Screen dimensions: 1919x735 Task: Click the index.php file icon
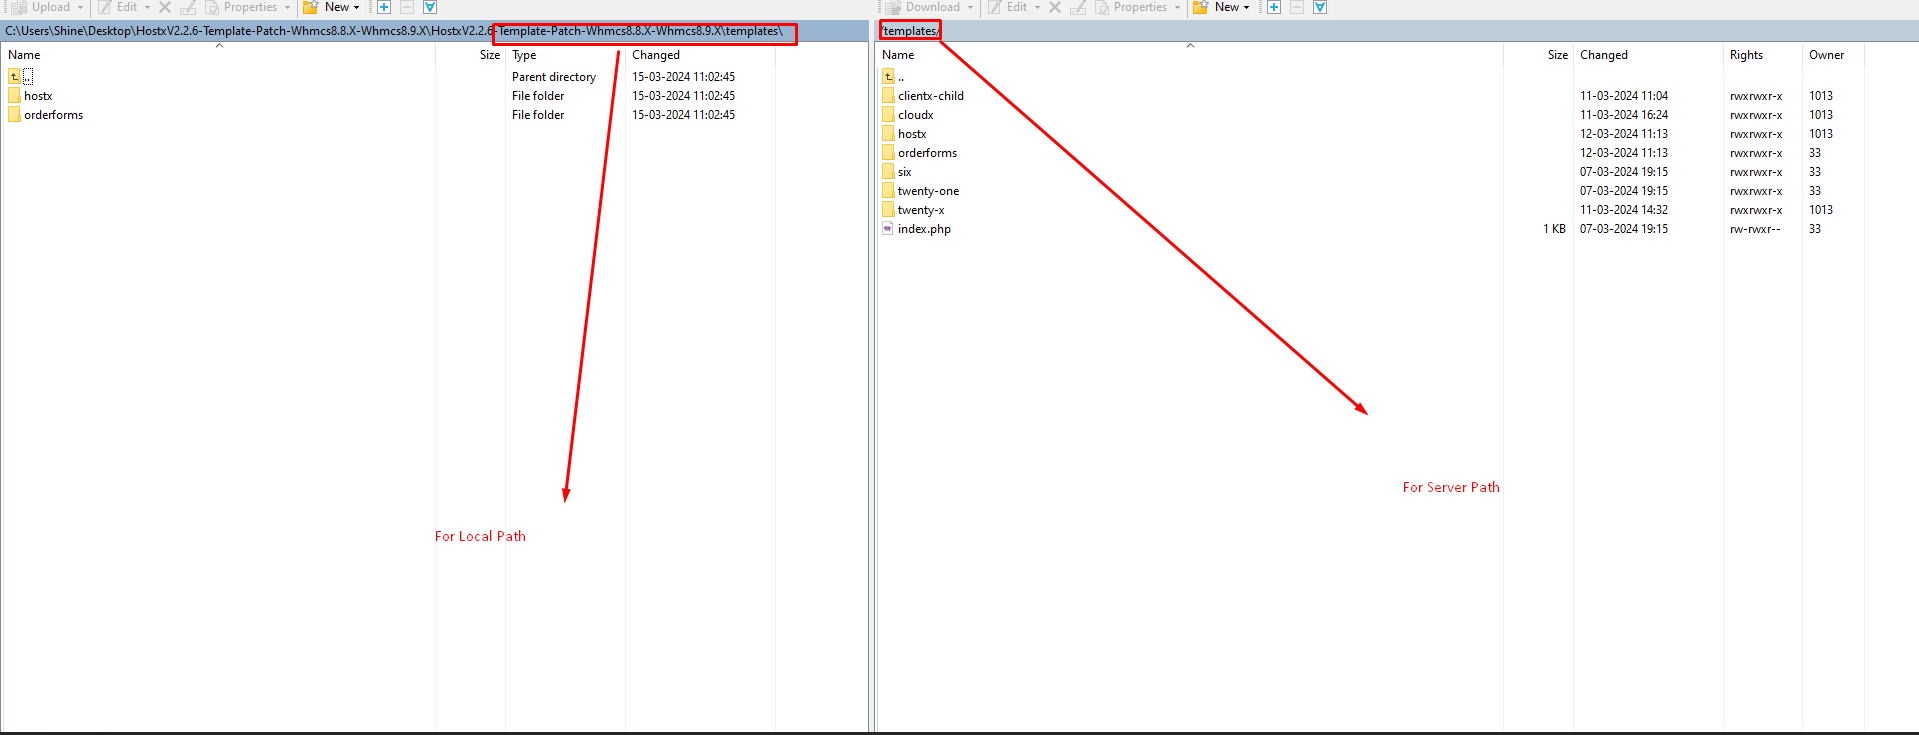(x=888, y=229)
